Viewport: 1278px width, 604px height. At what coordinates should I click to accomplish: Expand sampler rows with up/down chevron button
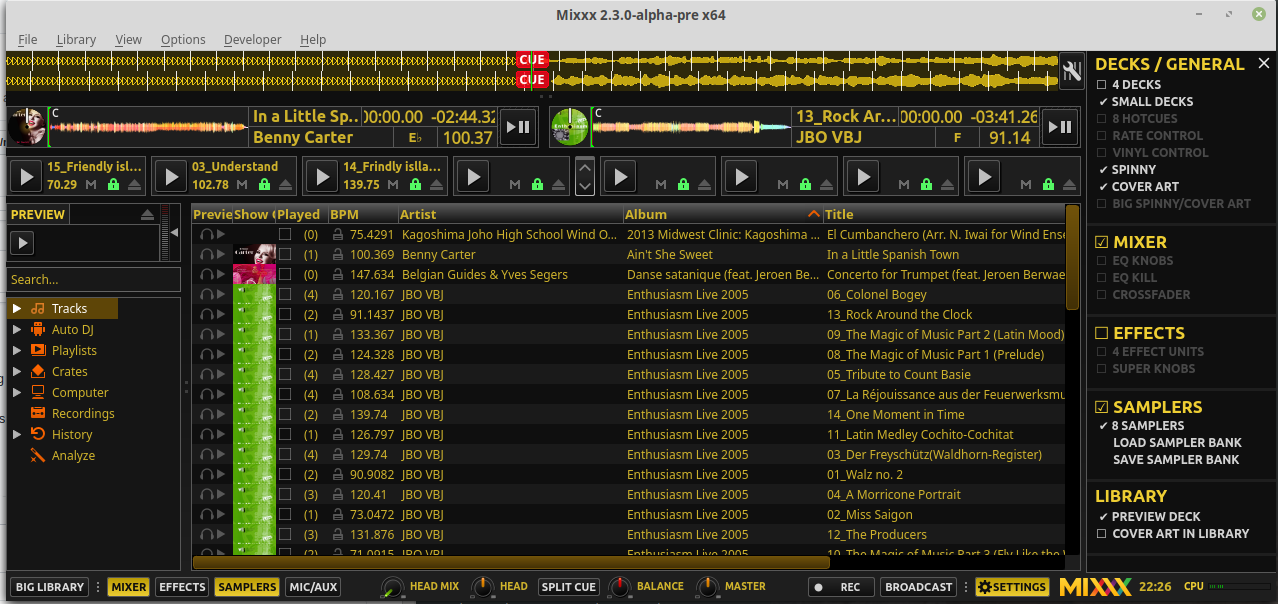(585, 177)
